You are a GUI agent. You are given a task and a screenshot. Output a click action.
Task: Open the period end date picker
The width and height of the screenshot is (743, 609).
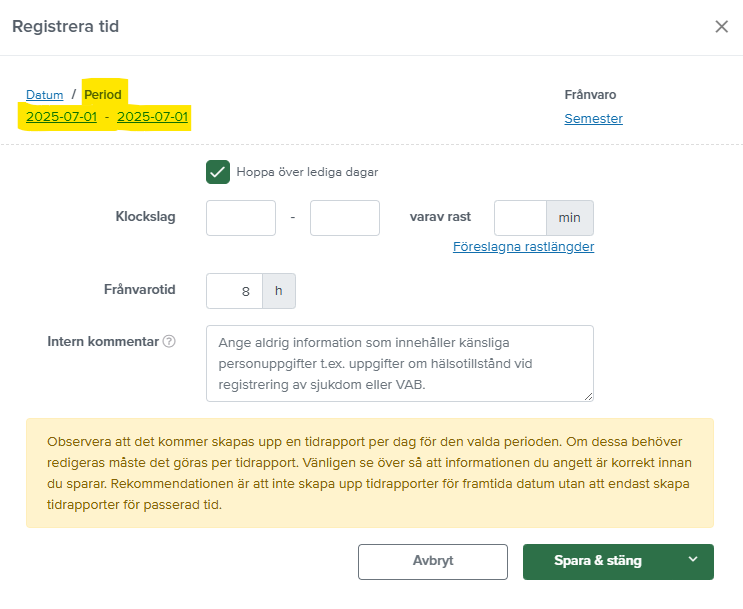pos(152,117)
